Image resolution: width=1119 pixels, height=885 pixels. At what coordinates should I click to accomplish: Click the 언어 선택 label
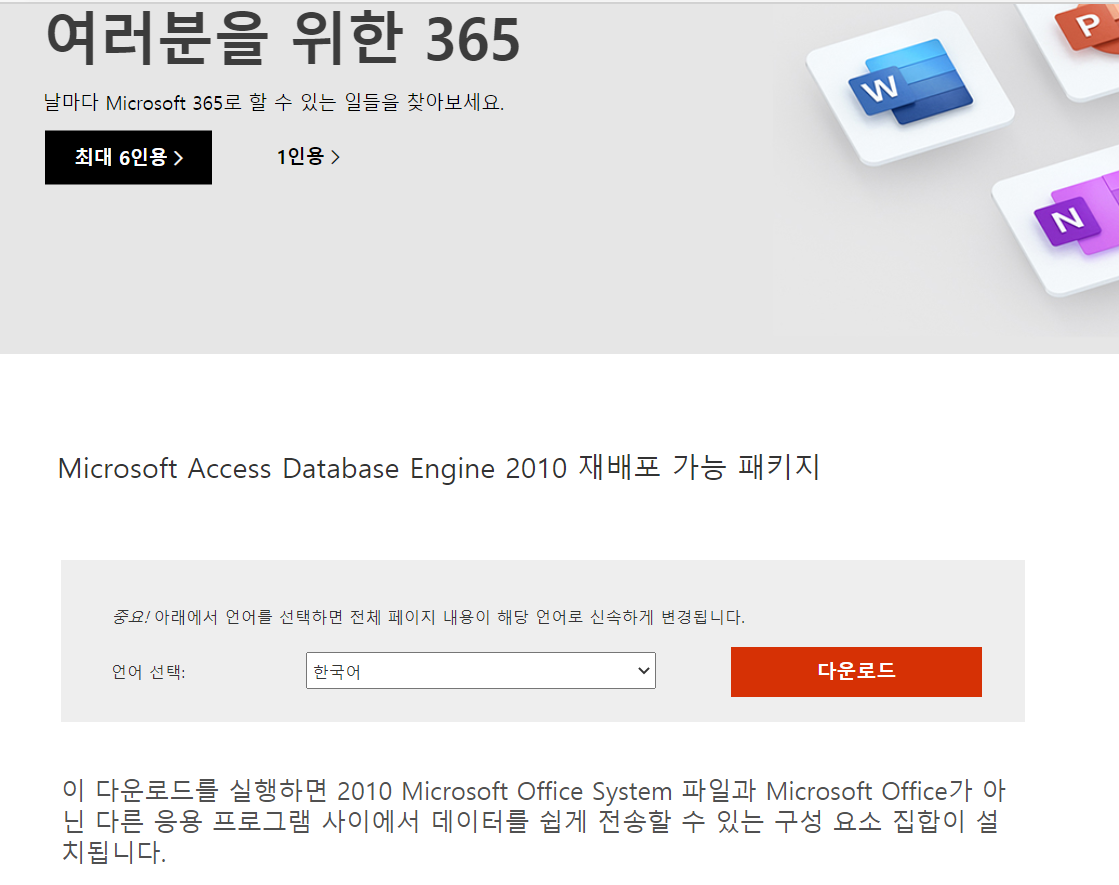[x=149, y=672]
